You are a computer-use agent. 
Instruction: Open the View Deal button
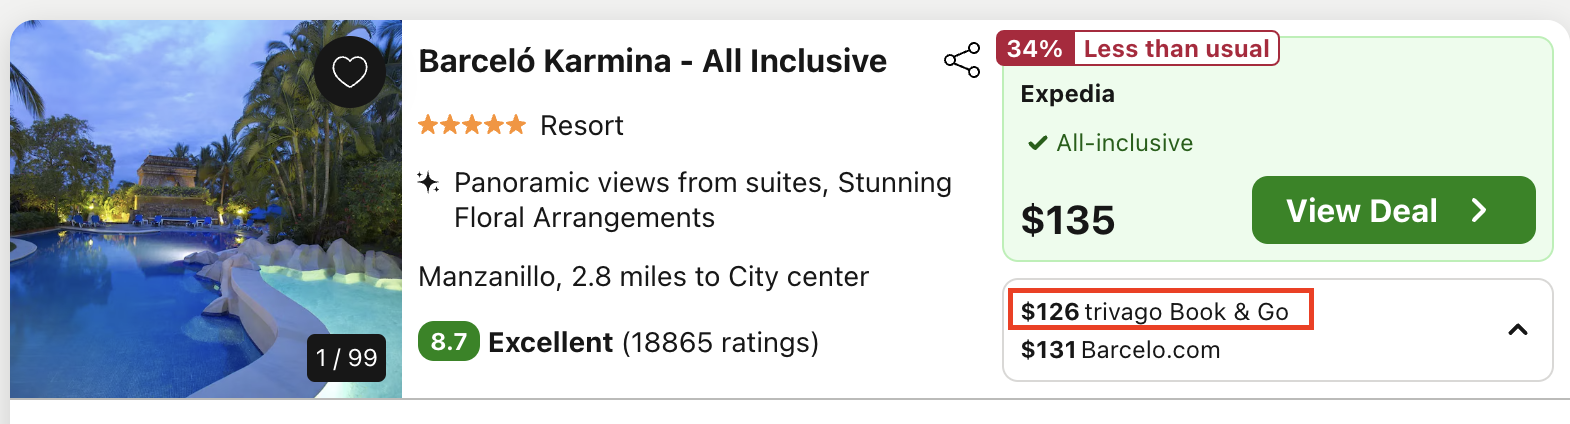click(1393, 210)
